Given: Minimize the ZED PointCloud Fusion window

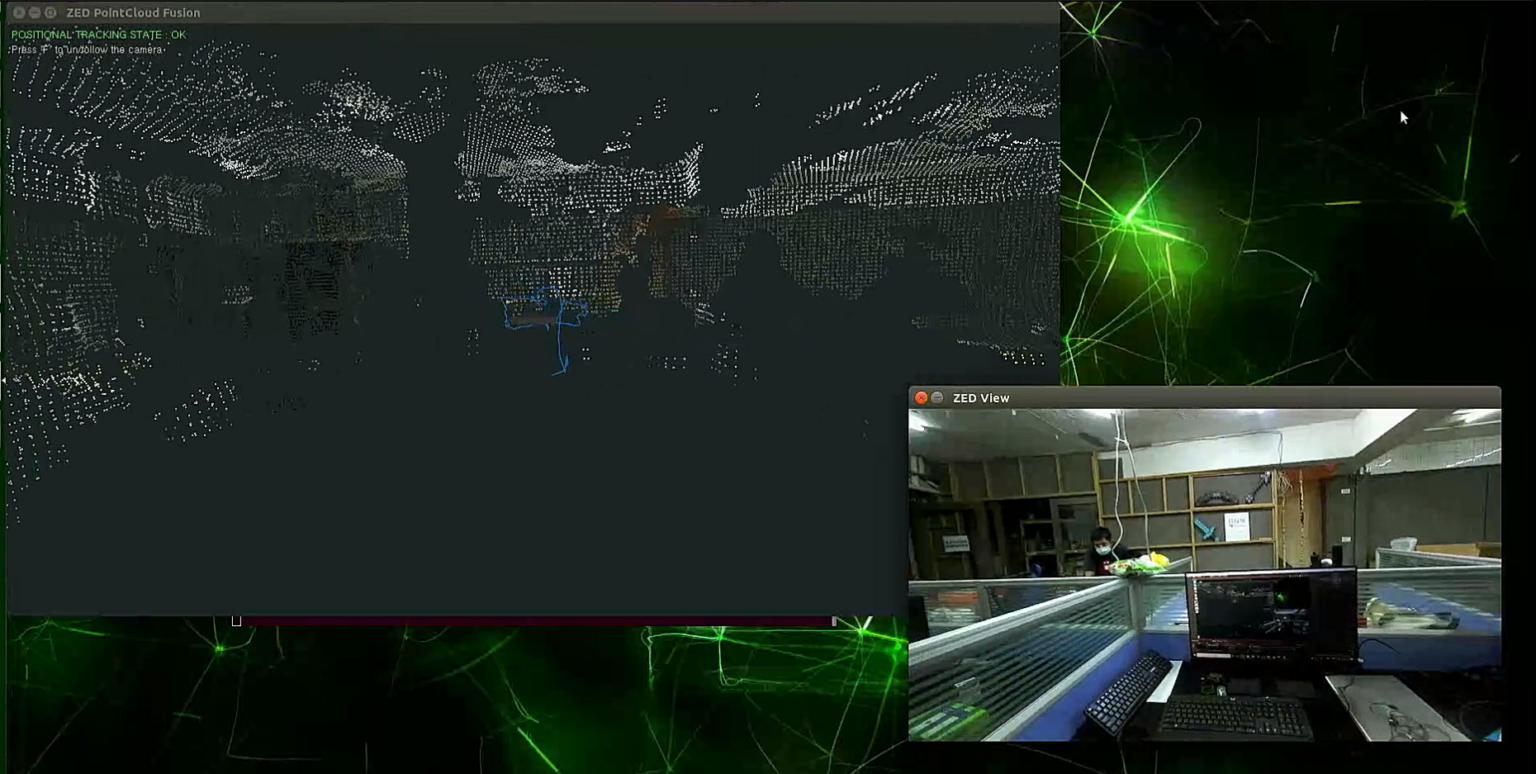Looking at the screenshot, I should pyautogui.click(x=34, y=13).
